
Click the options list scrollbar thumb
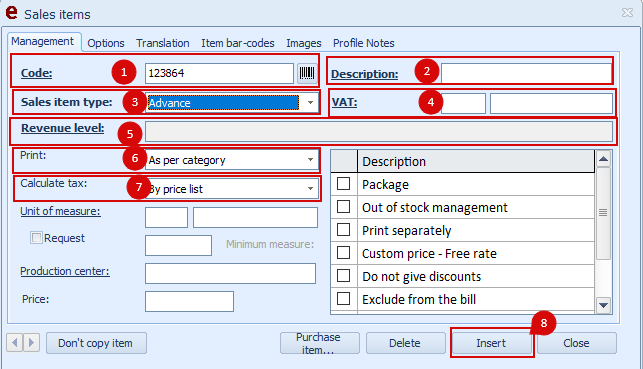click(603, 213)
